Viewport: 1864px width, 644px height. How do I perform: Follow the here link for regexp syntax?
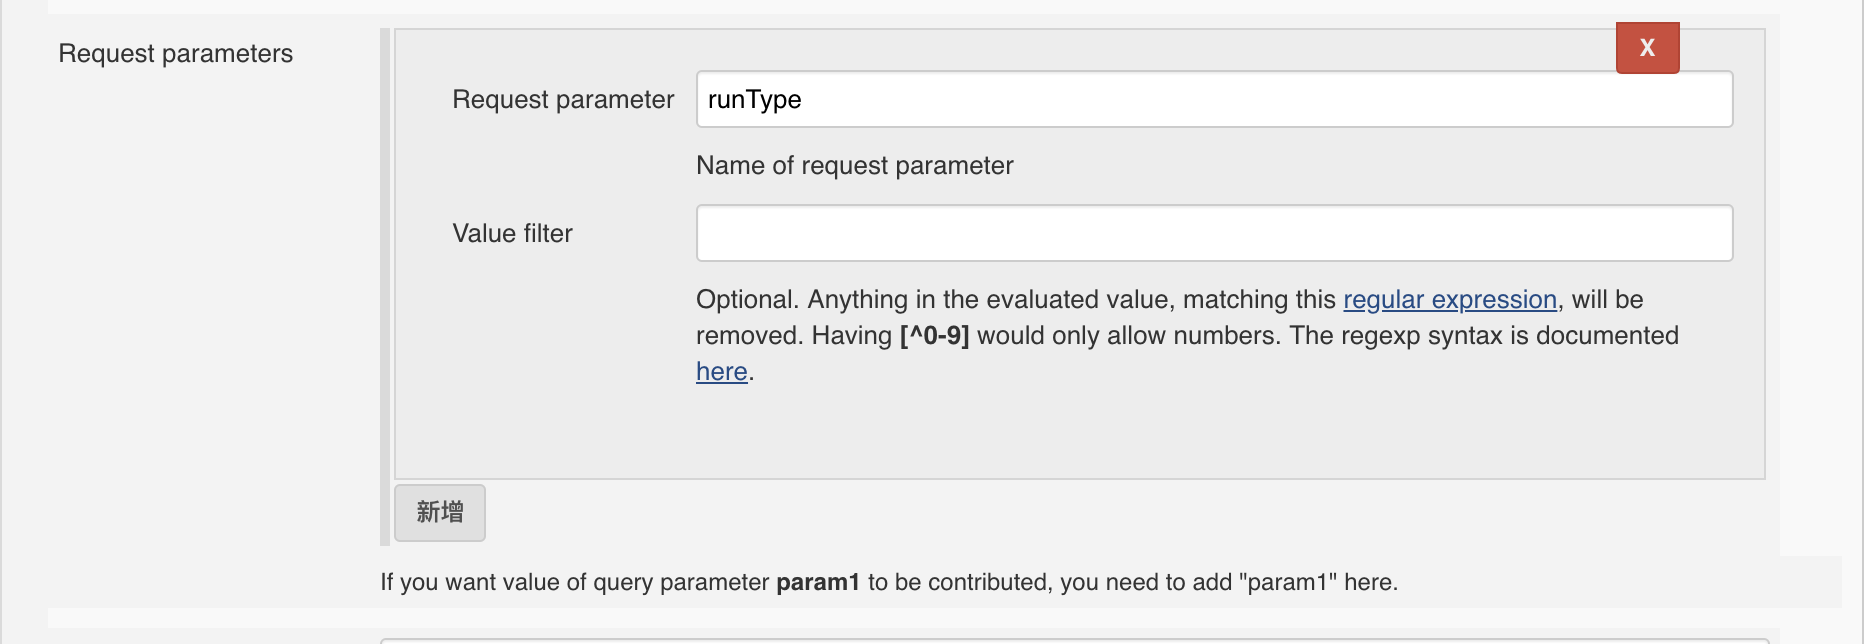(721, 371)
